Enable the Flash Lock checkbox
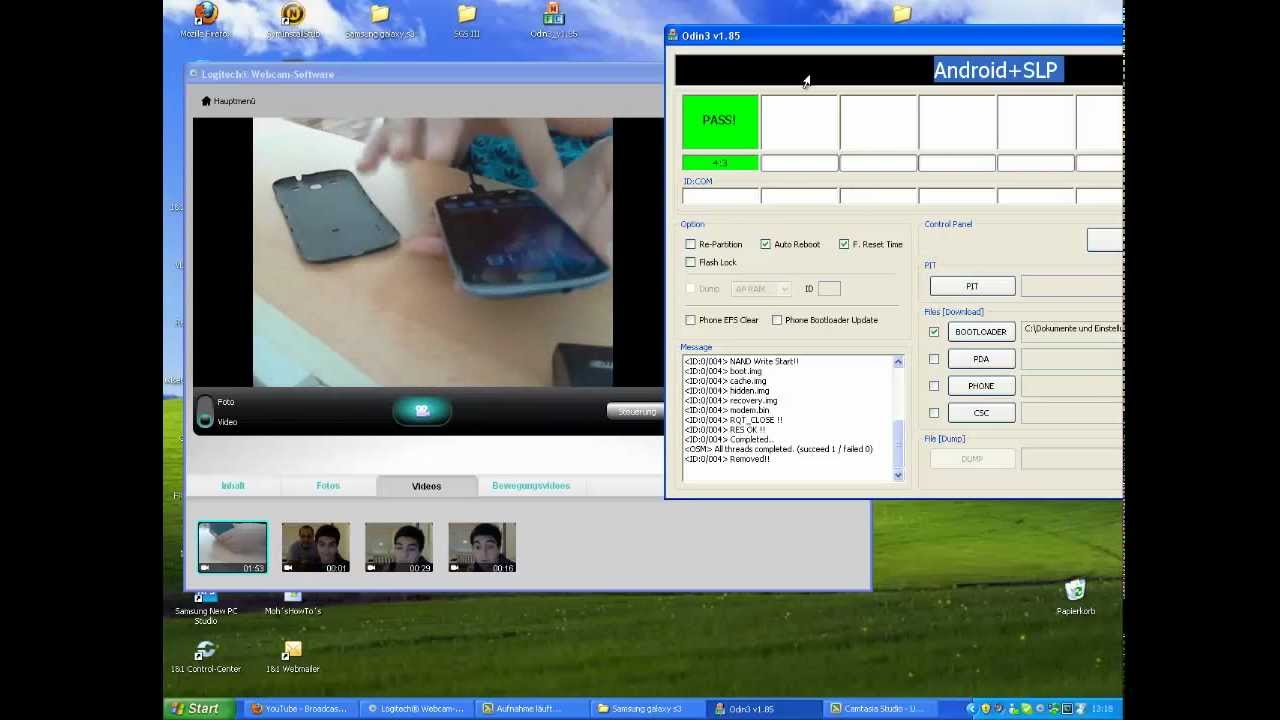Image resolution: width=1280 pixels, height=720 pixels. point(690,262)
